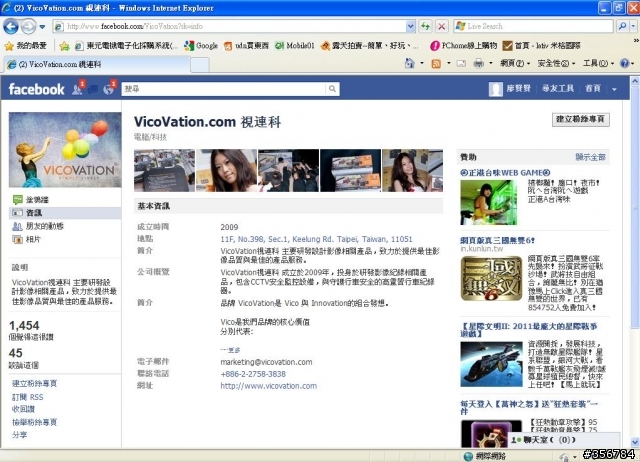Open the Facebook account dropdown arrow
640x462 pixels.
point(614,89)
